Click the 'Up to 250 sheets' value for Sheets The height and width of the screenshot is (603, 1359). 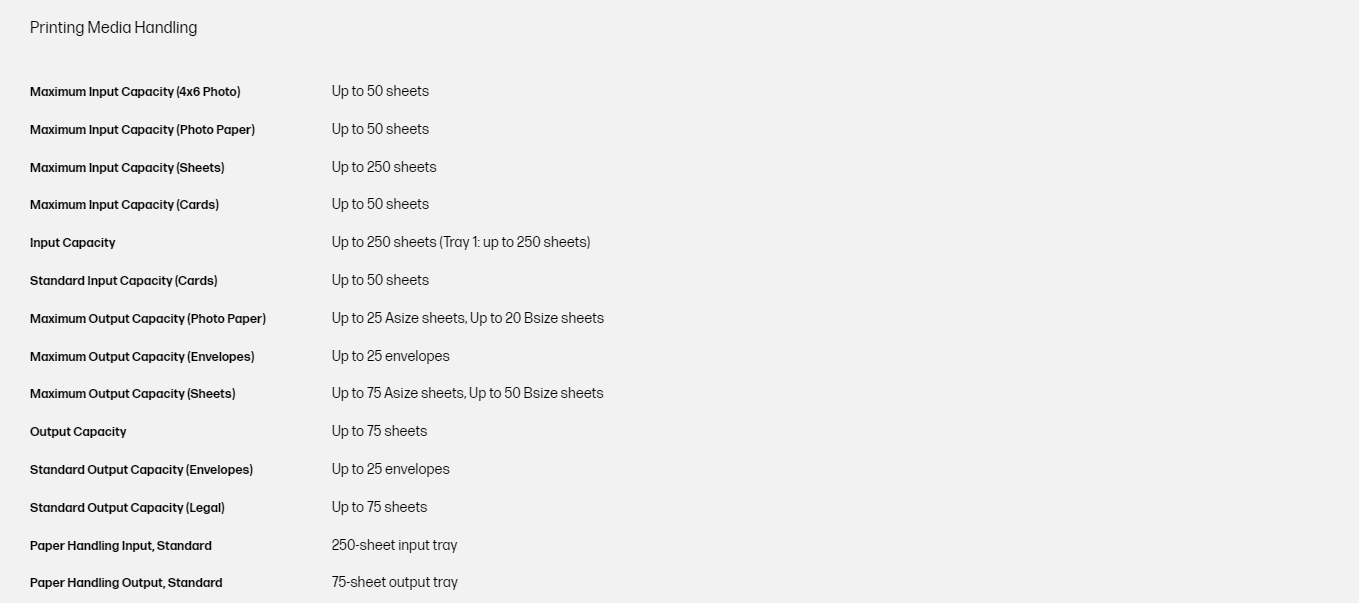coord(384,167)
